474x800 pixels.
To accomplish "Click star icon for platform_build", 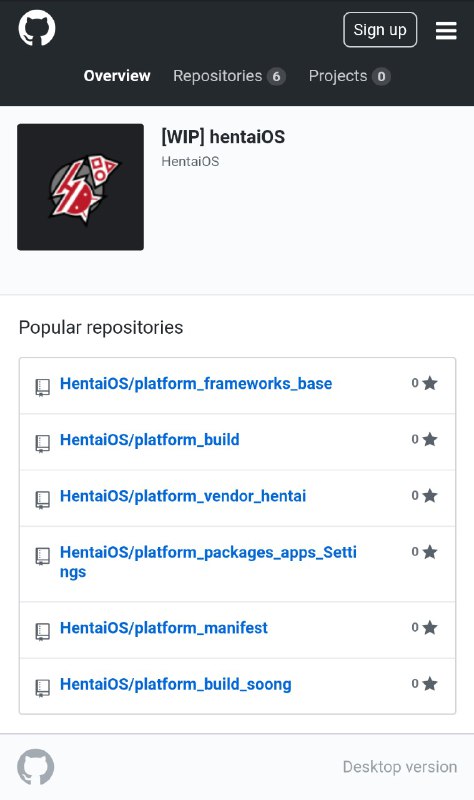I will click(430, 439).
